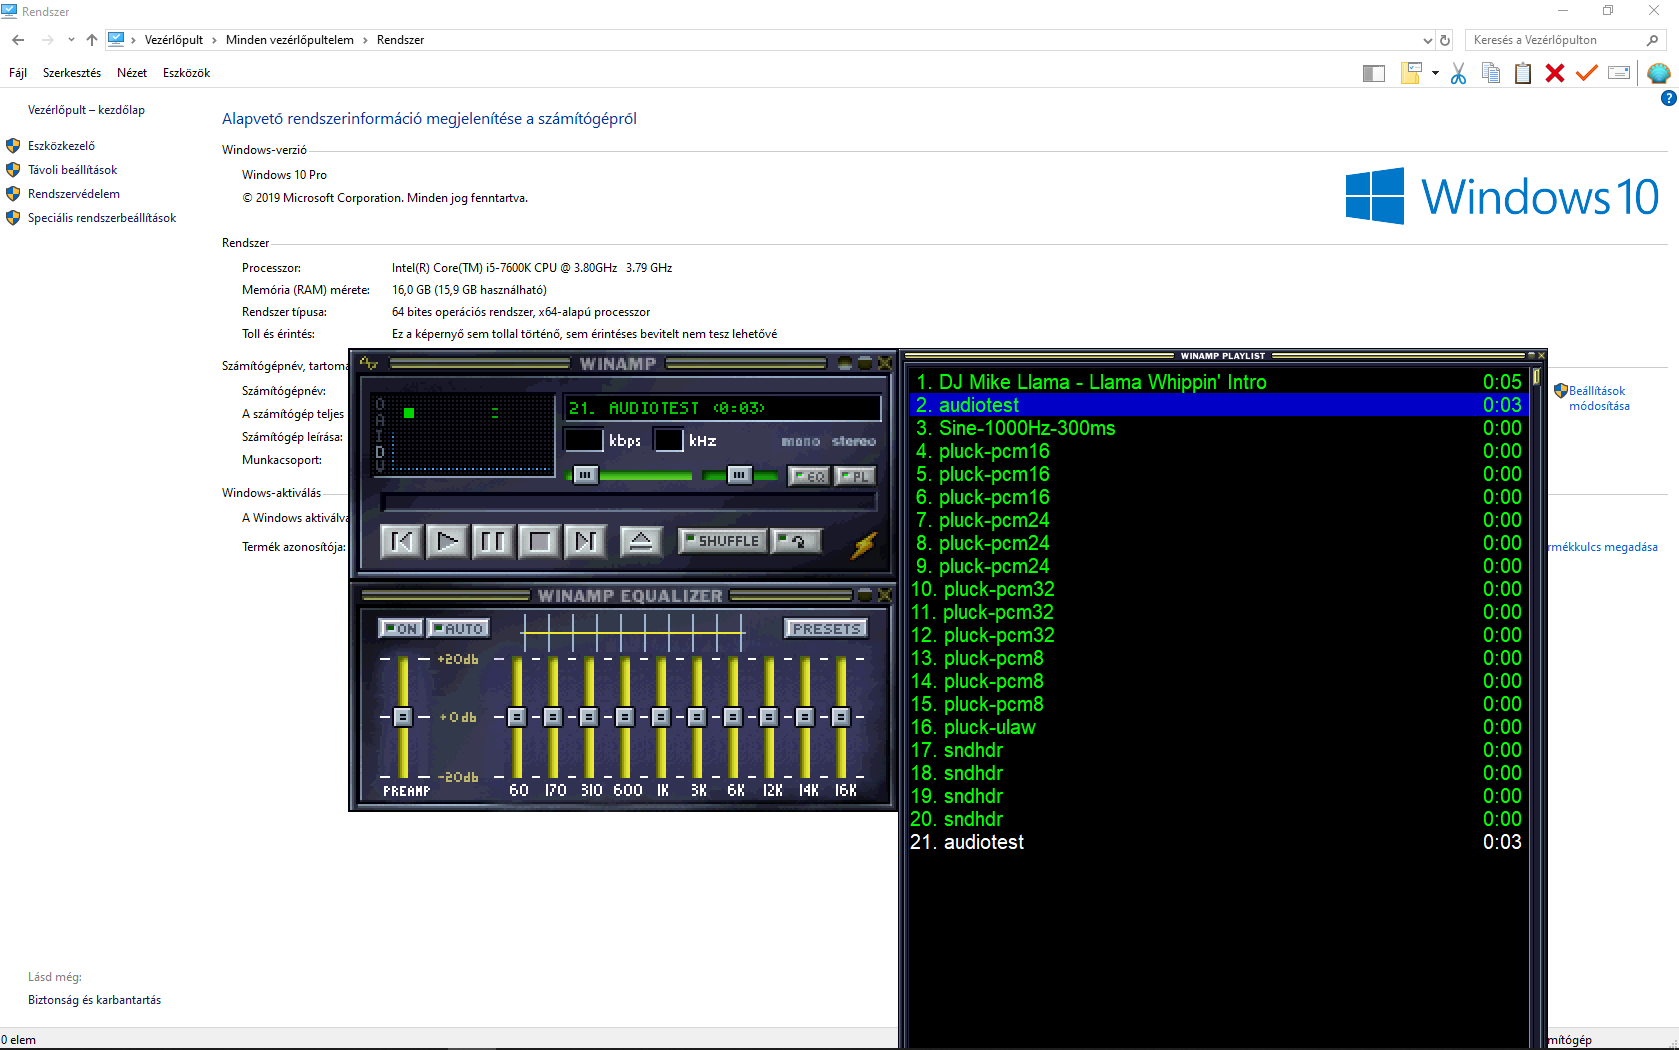Click the 1K equalizer band slider

pyautogui.click(x=661, y=717)
